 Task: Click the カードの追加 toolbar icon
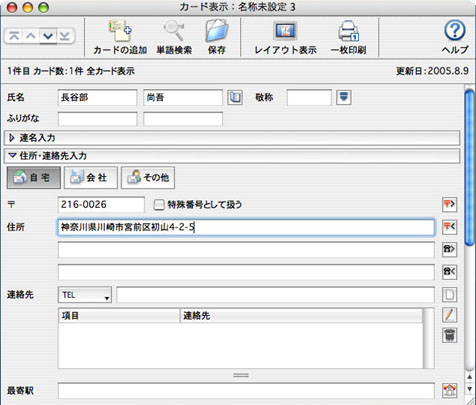(x=120, y=31)
